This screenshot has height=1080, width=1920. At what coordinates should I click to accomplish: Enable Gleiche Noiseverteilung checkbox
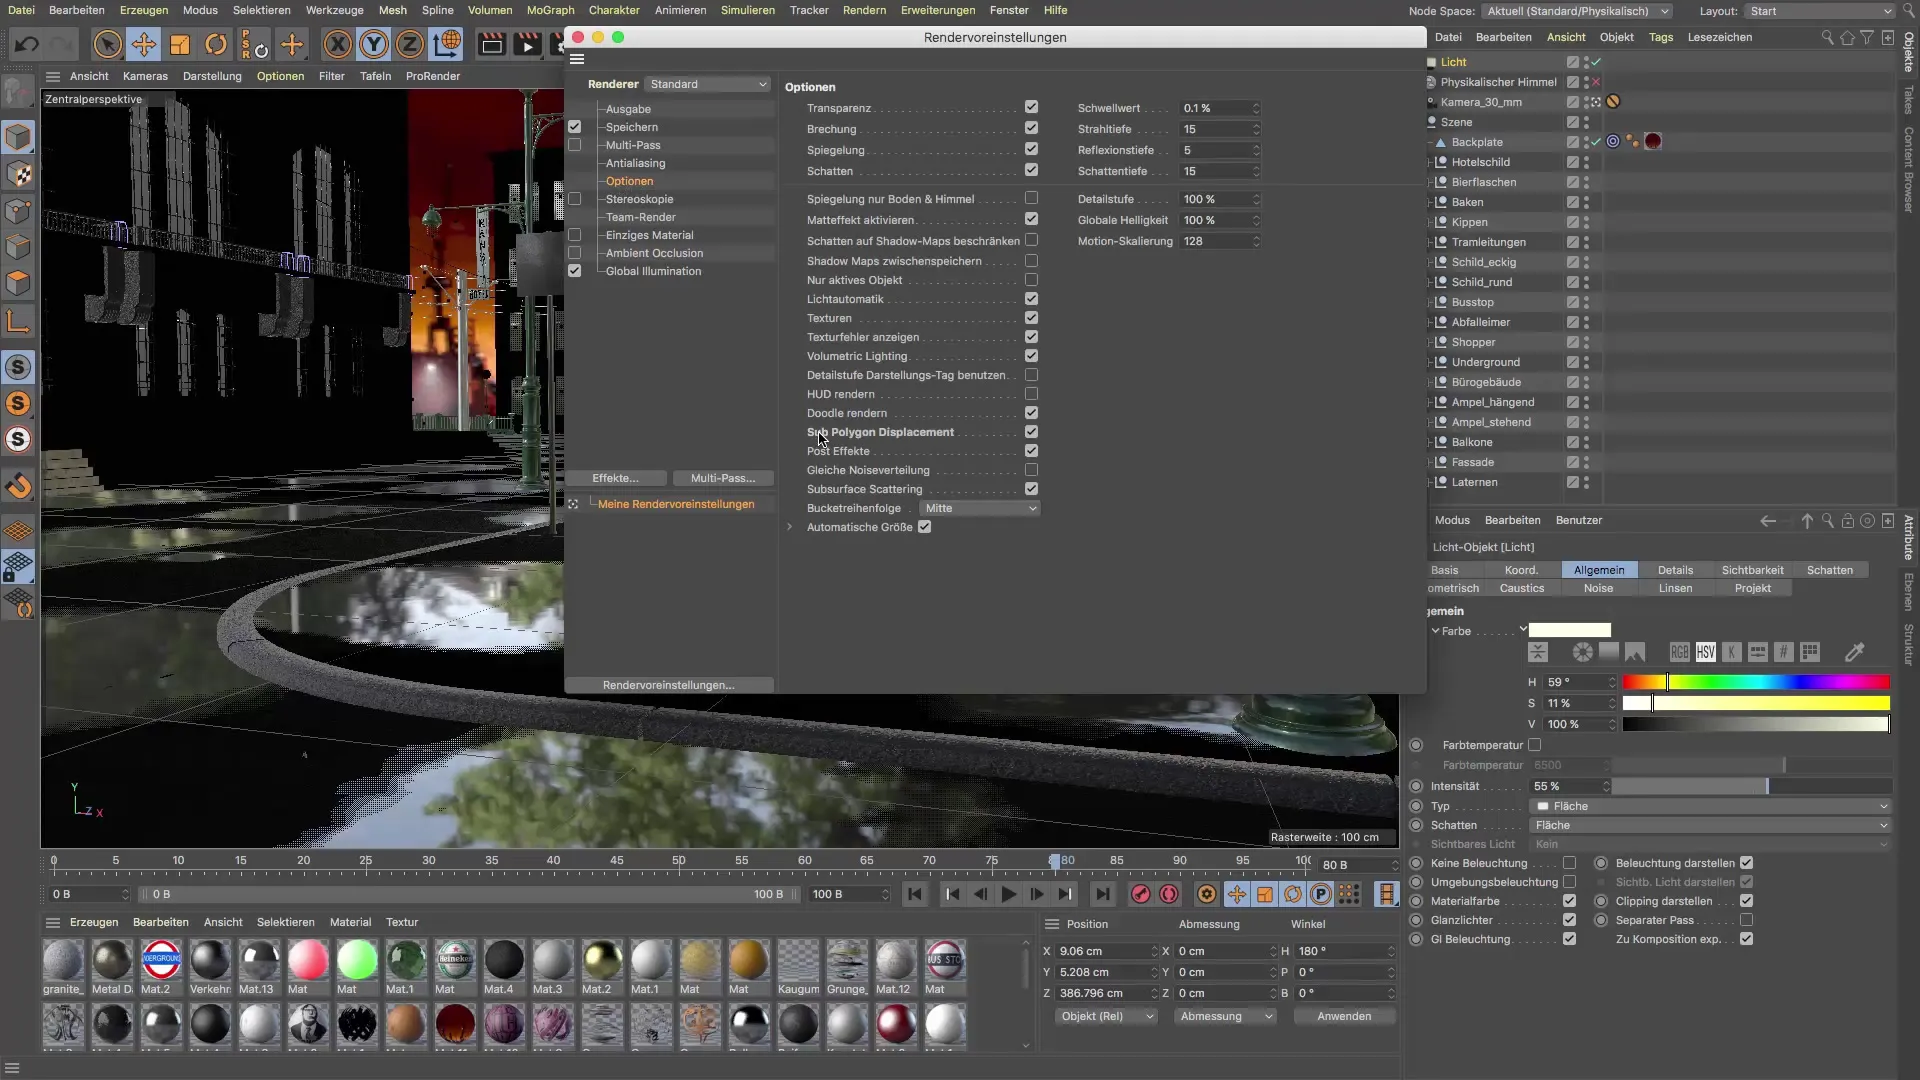click(x=1031, y=469)
